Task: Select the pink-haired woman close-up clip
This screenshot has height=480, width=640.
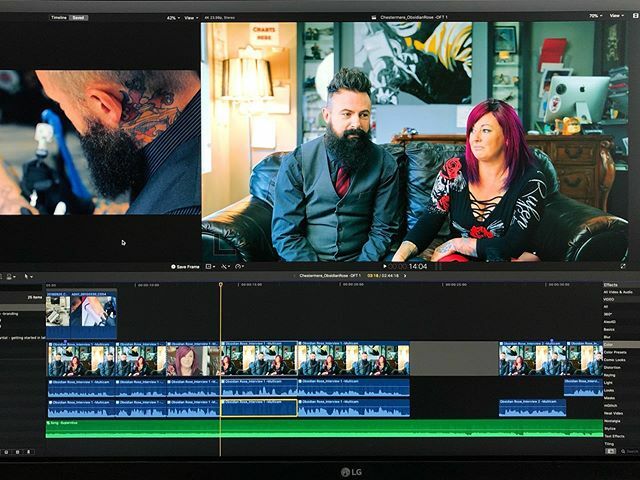Action: pos(193,359)
